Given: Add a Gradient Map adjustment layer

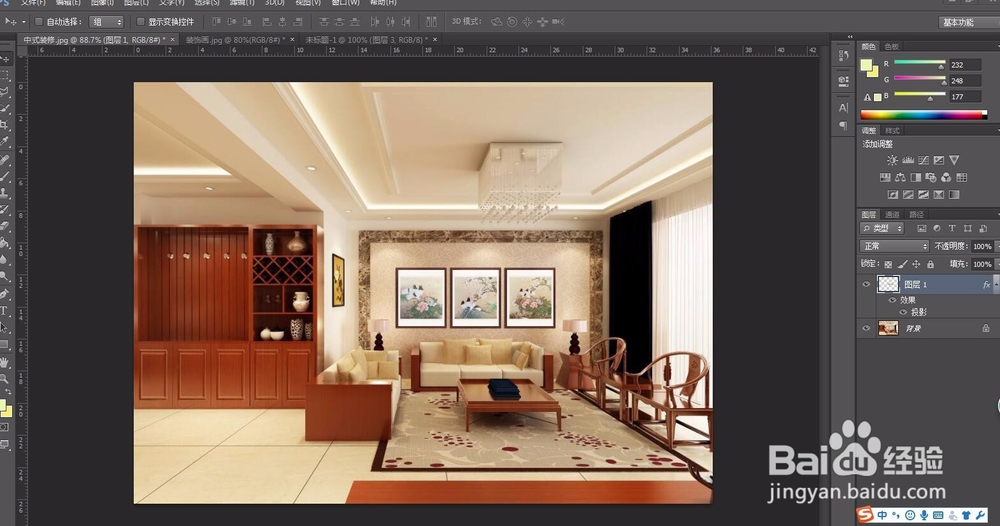Looking at the screenshot, I should point(954,194).
